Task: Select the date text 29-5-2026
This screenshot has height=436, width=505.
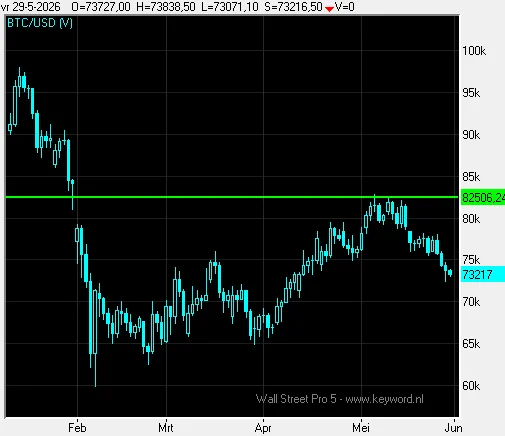Action: [36, 7]
